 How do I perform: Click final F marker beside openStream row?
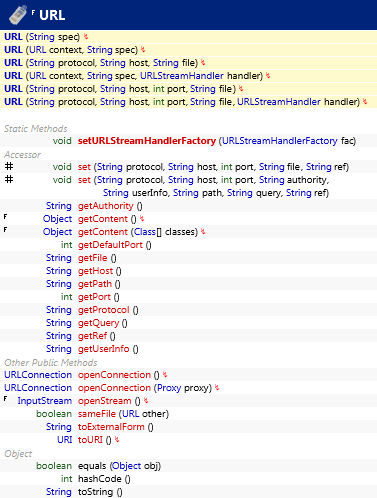(x=5, y=398)
